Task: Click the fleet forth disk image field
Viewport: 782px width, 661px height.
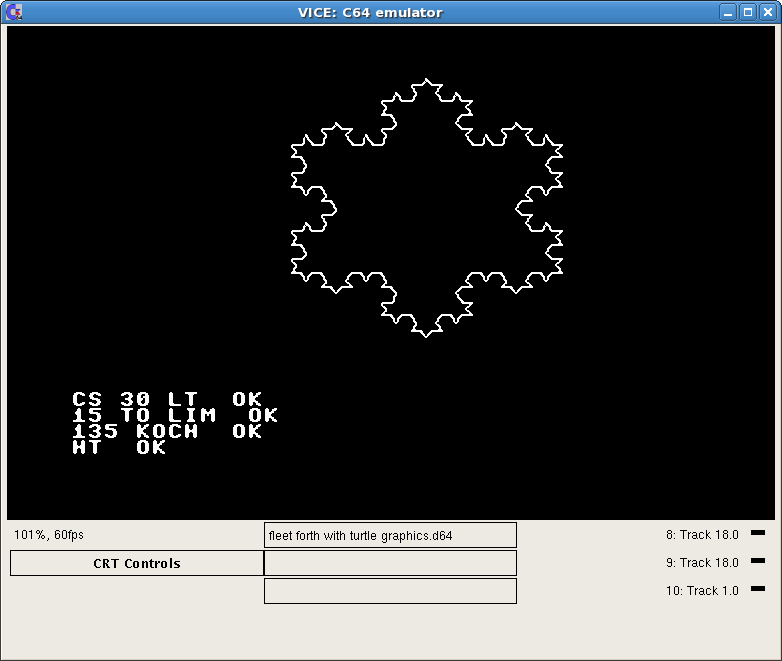Action: pos(390,535)
